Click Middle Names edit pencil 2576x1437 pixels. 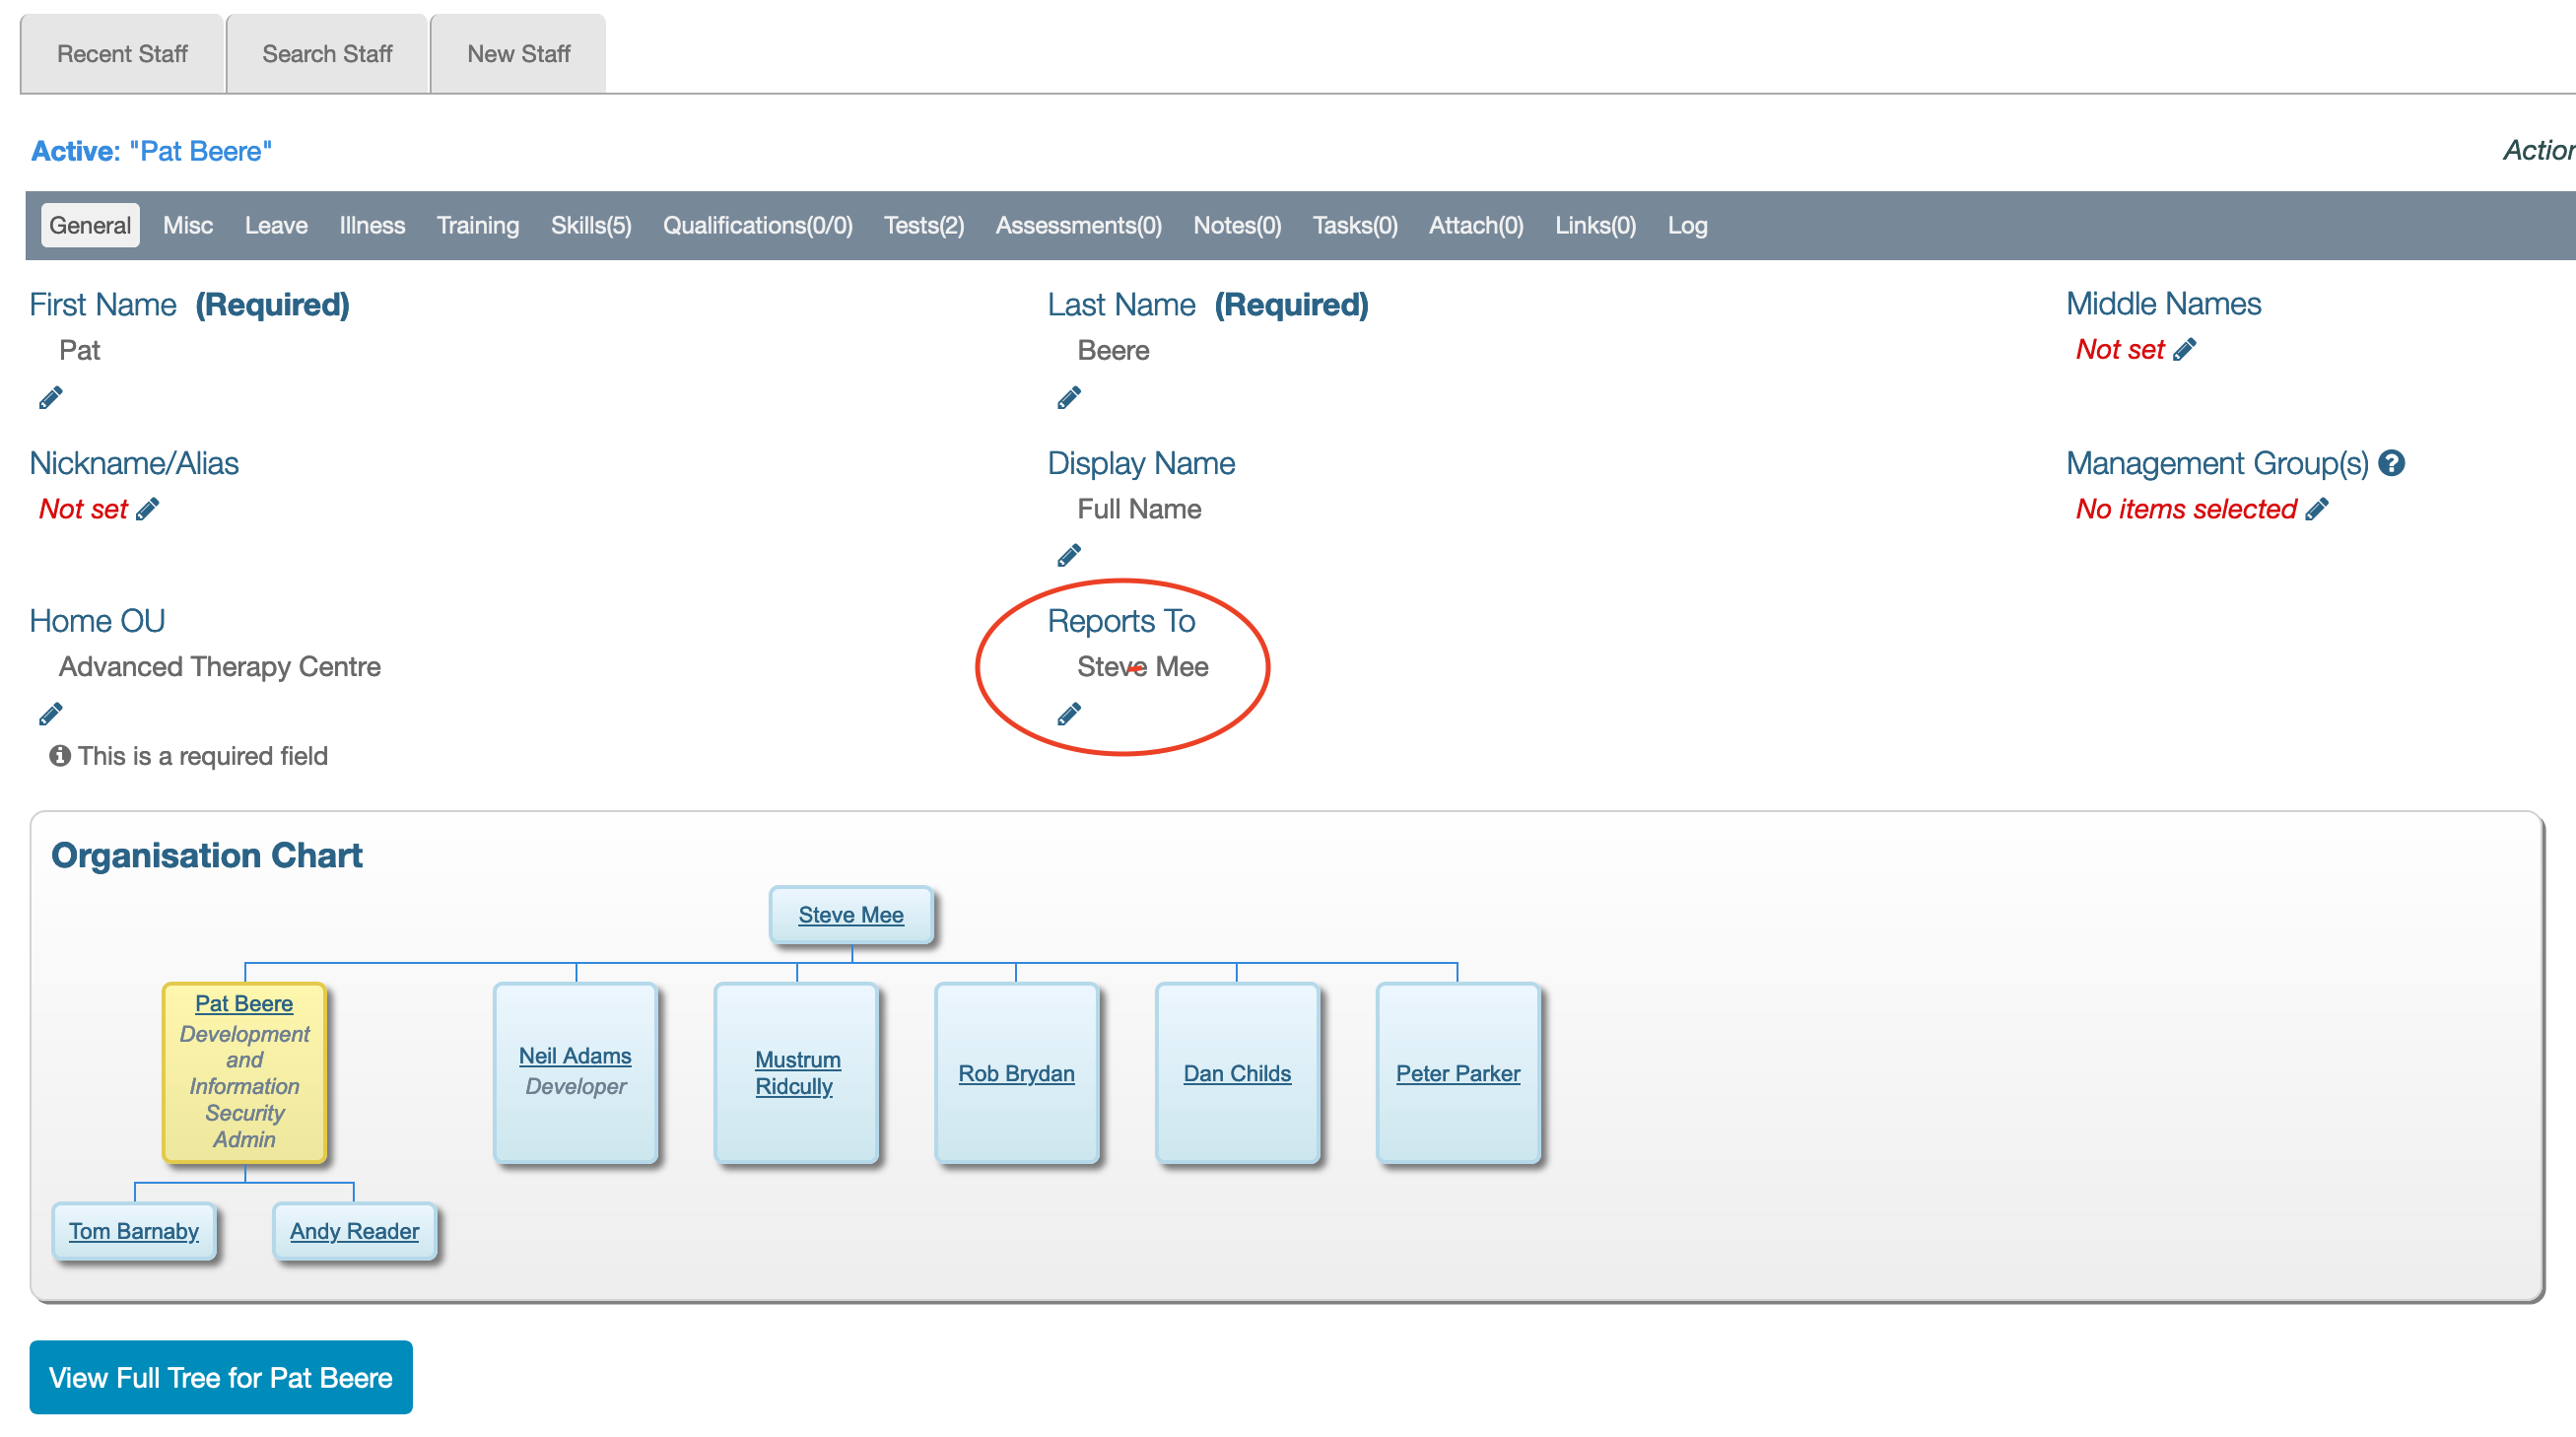[x=2185, y=349]
